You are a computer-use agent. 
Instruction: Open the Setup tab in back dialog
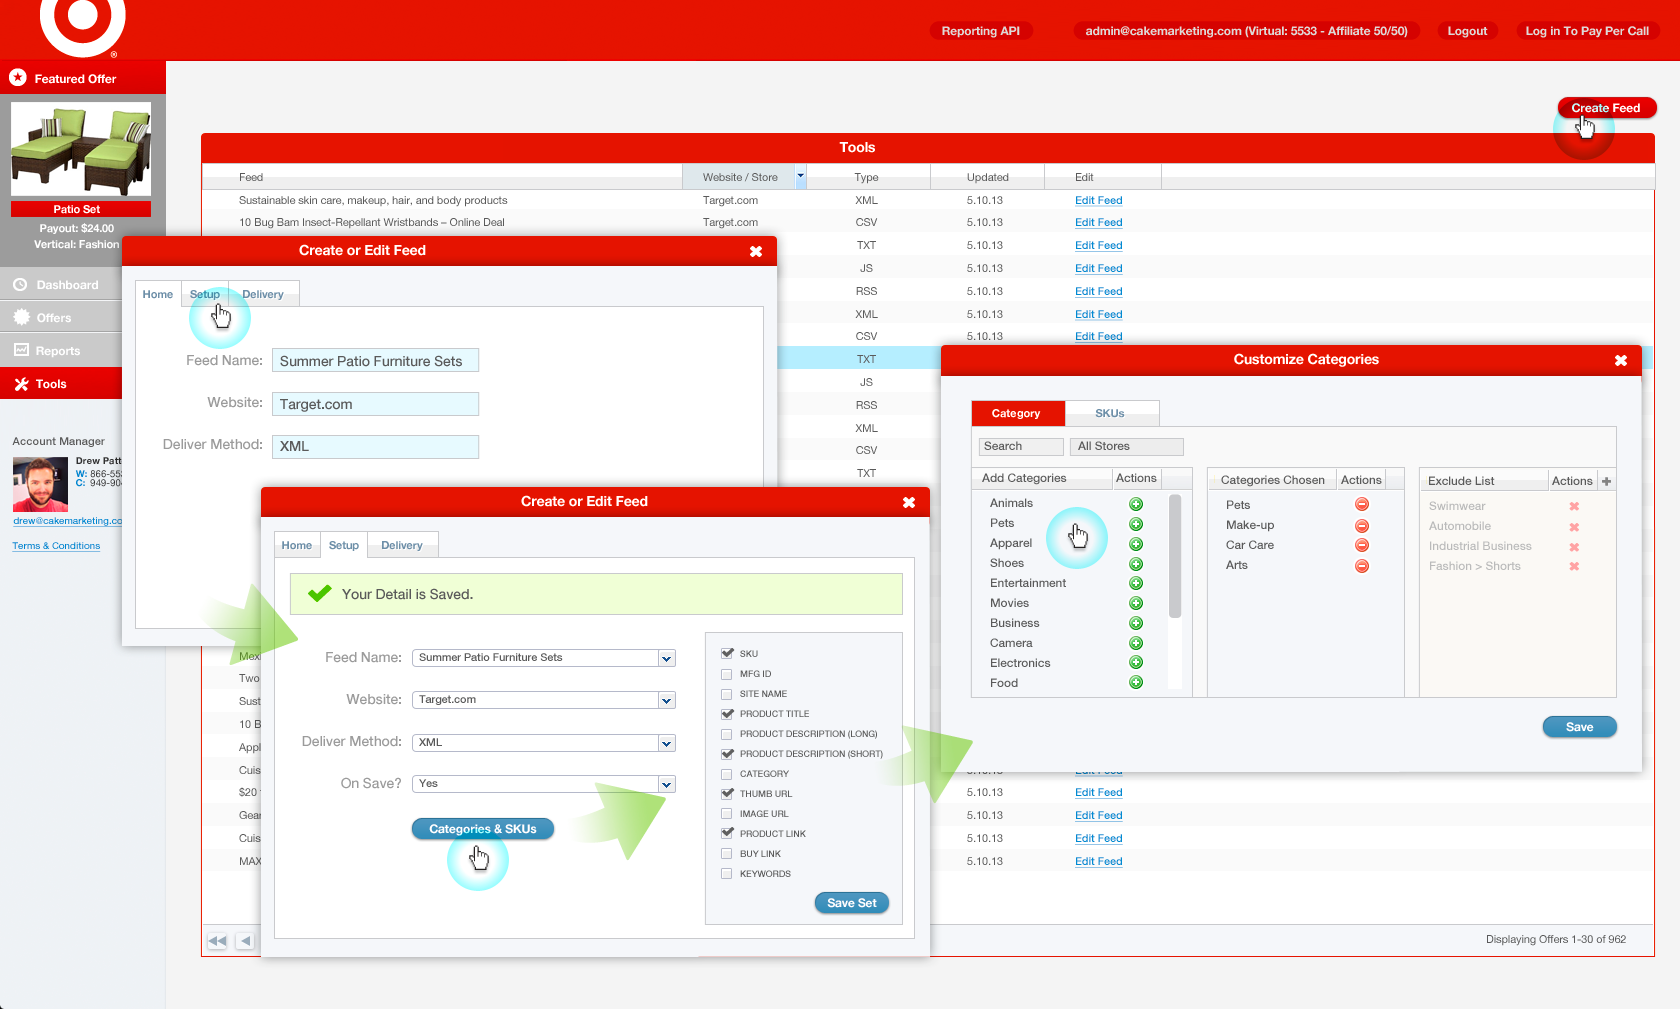(205, 294)
